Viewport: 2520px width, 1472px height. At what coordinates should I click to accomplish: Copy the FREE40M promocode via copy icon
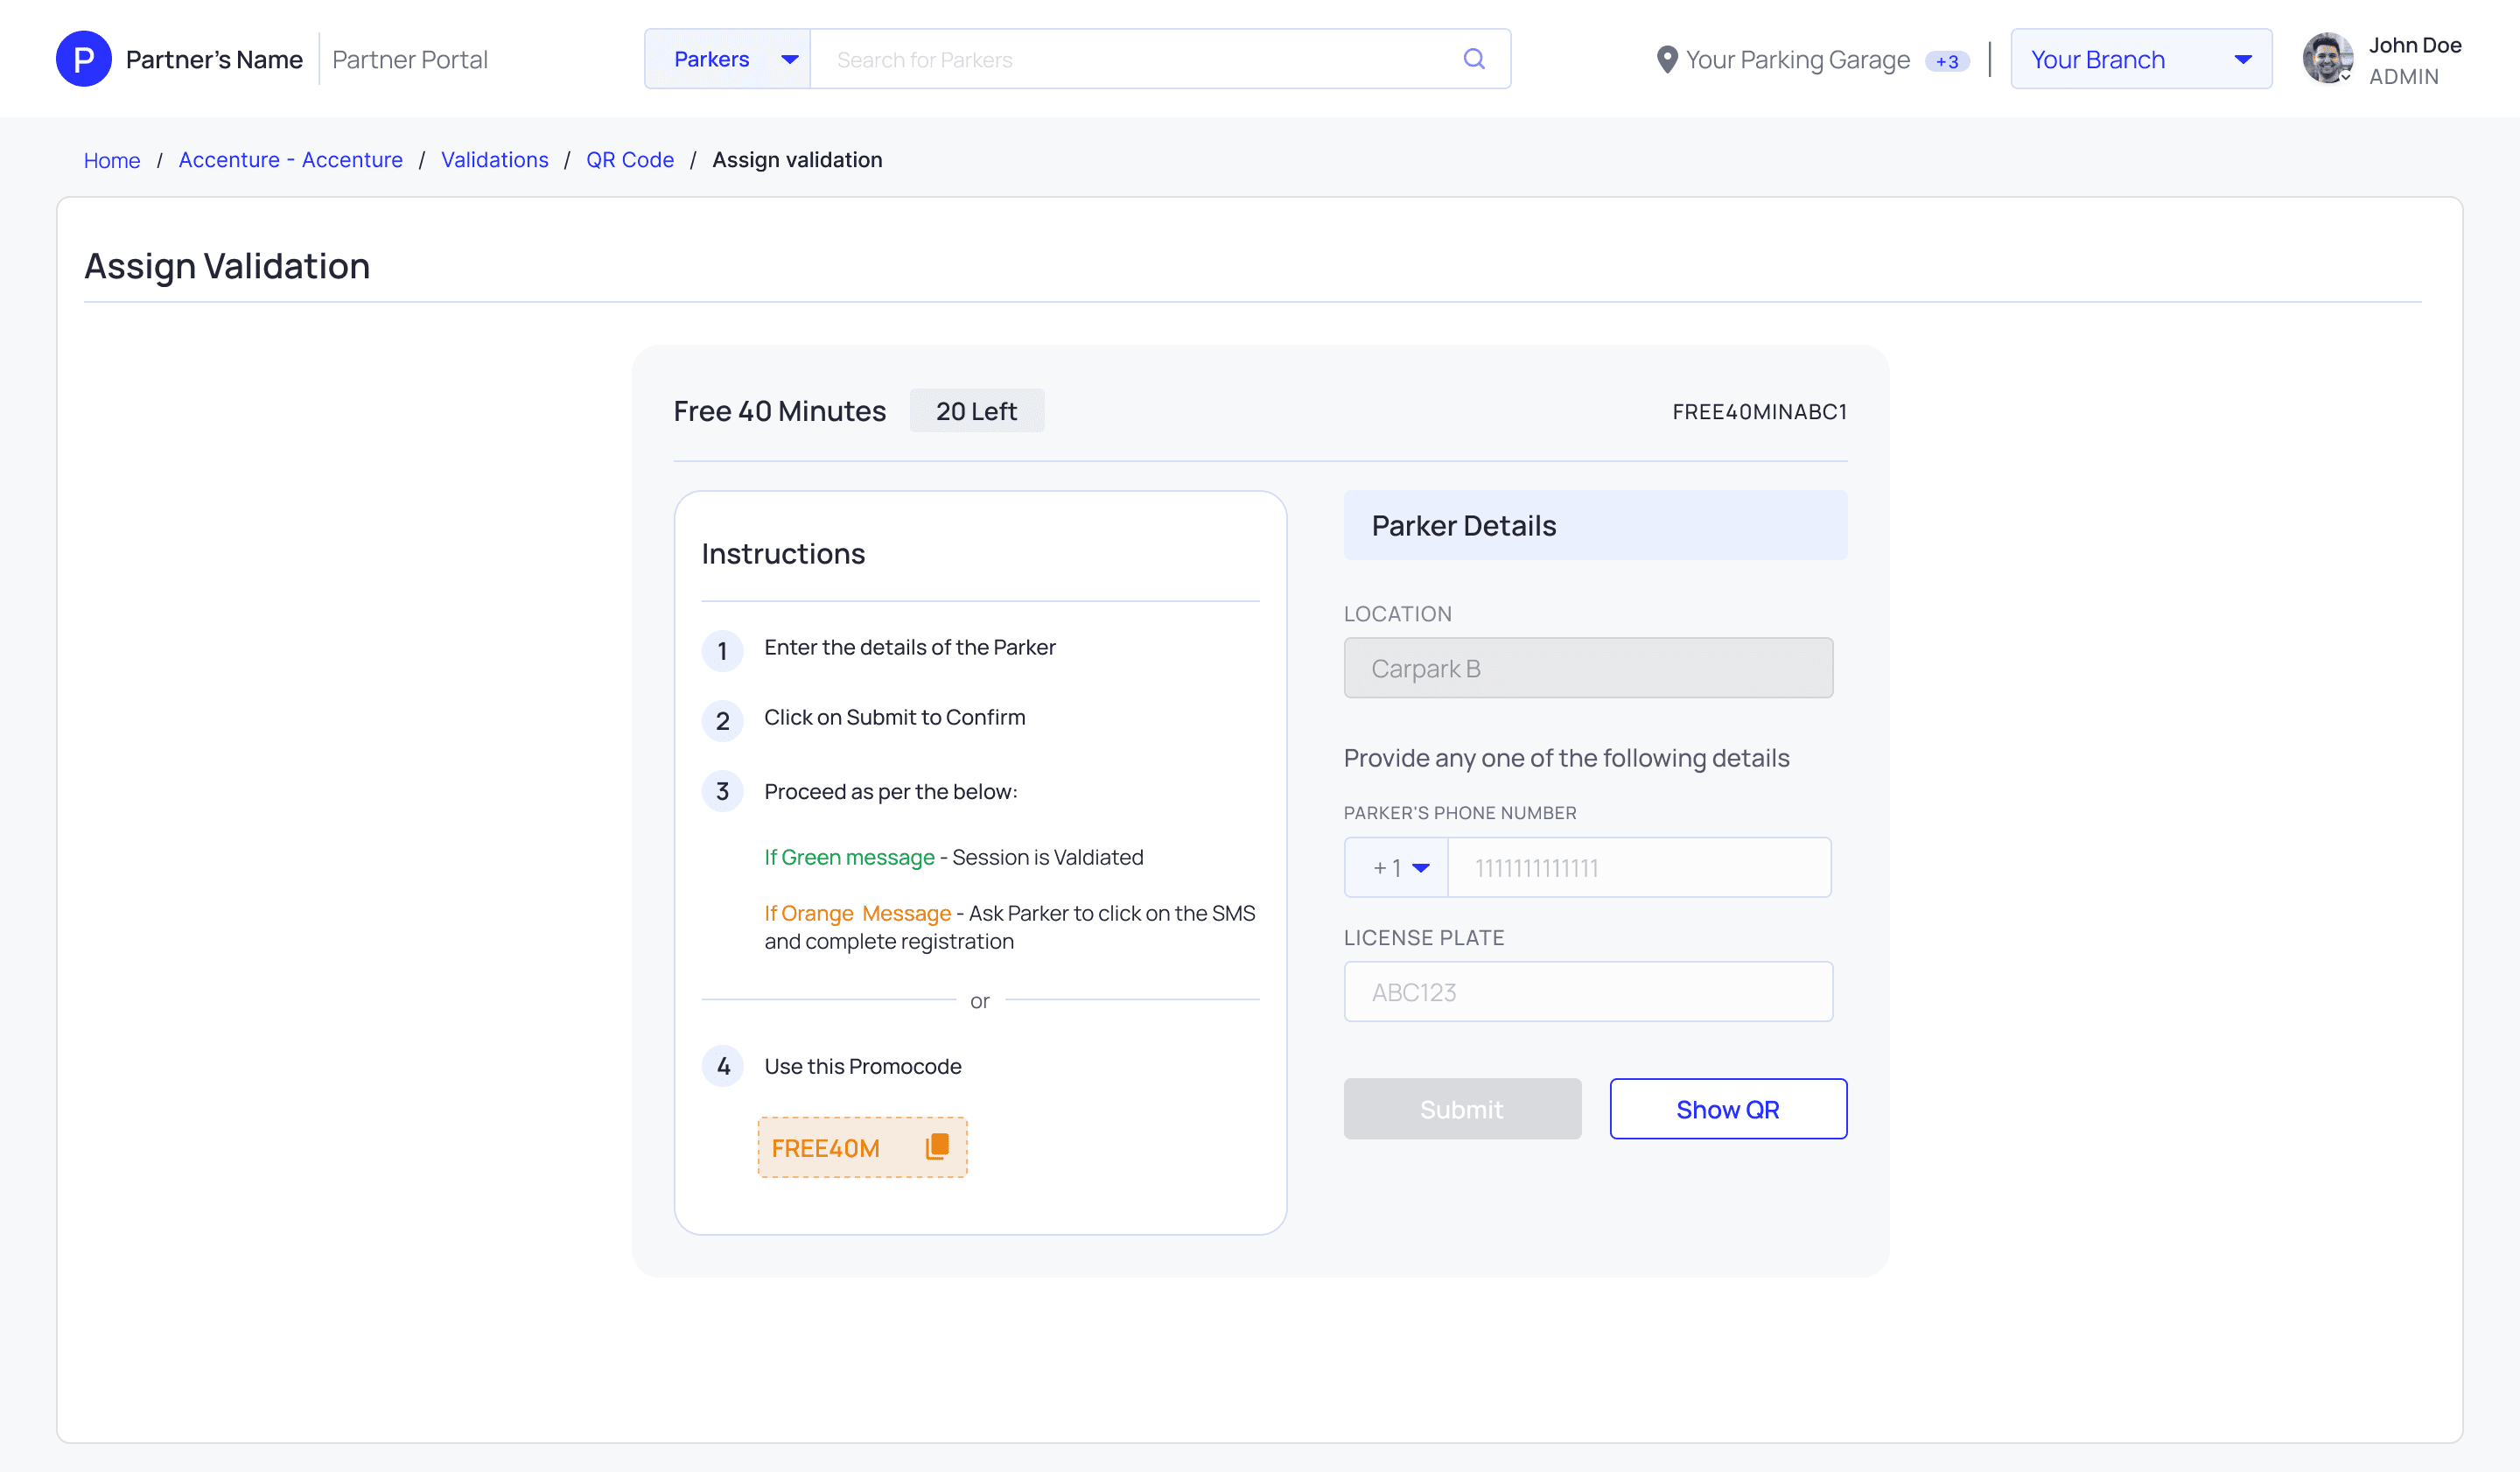point(937,1146)
